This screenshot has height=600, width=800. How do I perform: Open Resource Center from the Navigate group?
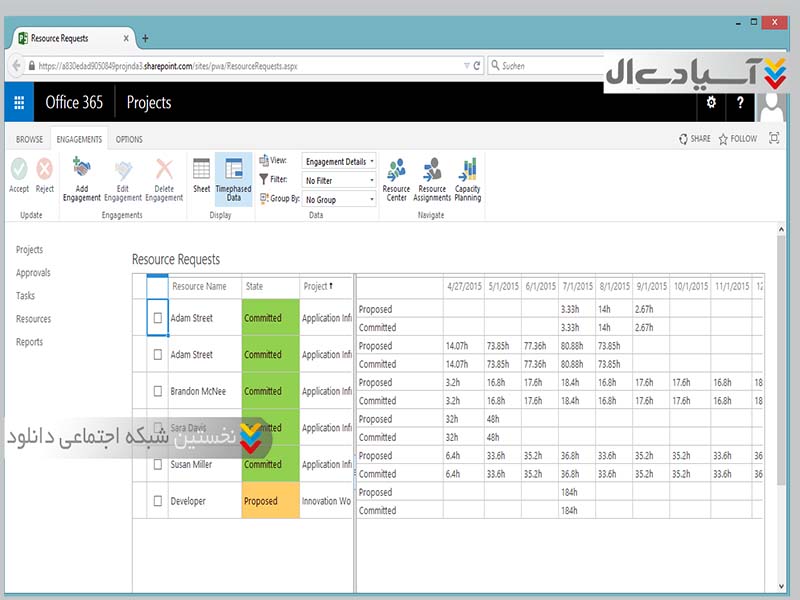pyautogui.click(x=396, y=170)
